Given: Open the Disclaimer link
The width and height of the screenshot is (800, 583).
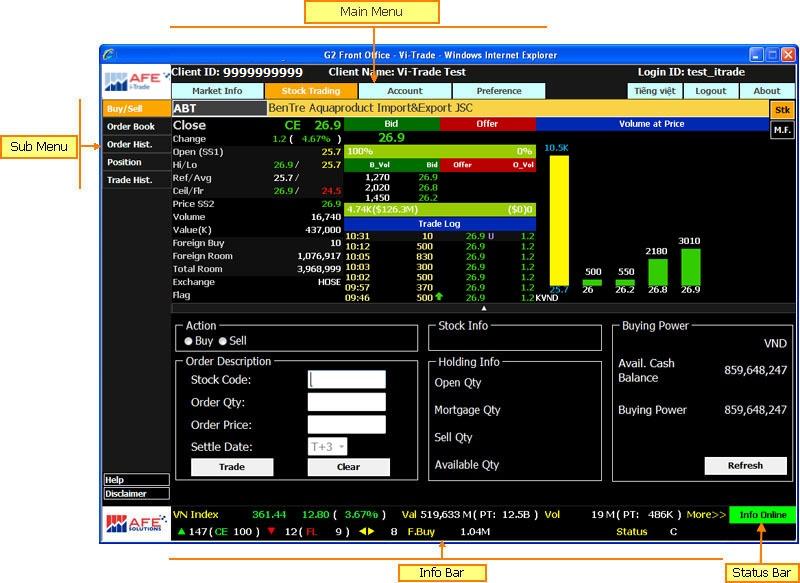Looking at the screenshot, I should [136, 493].
